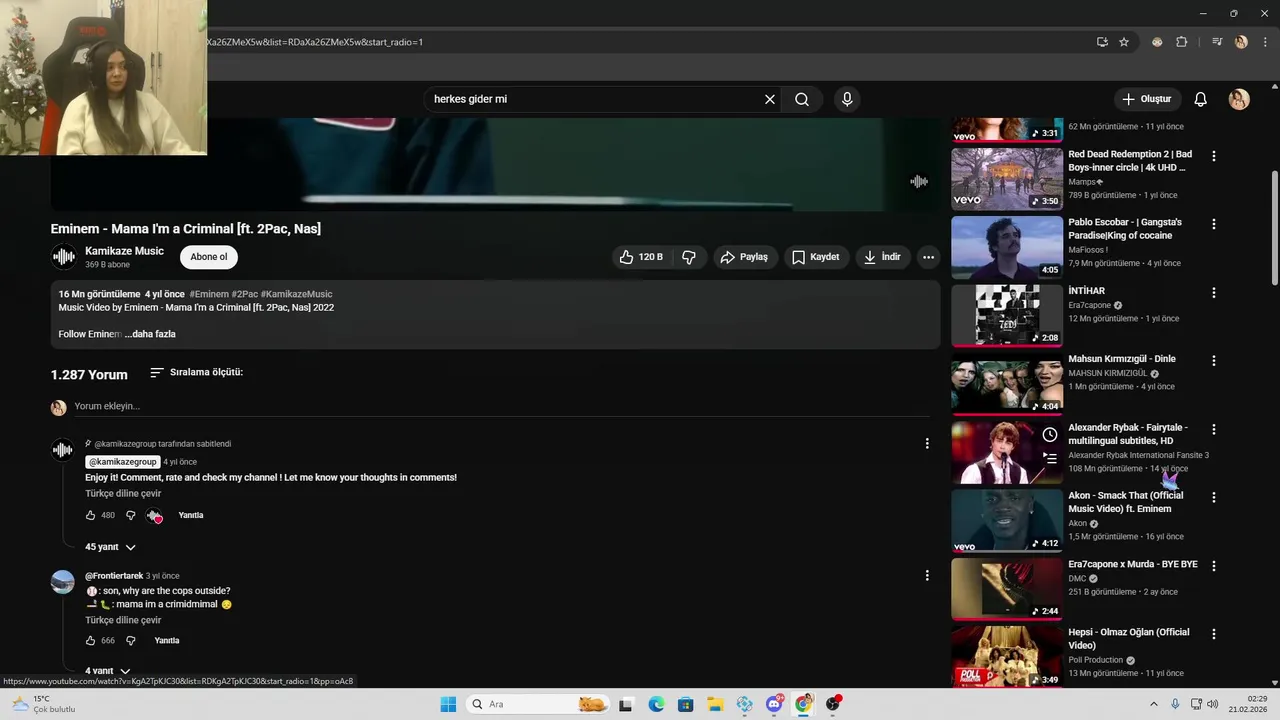This screenshot has height=720, width=1280.
Task: Dislike the @Frontiertarek comment
Action: tap(130, 640)
